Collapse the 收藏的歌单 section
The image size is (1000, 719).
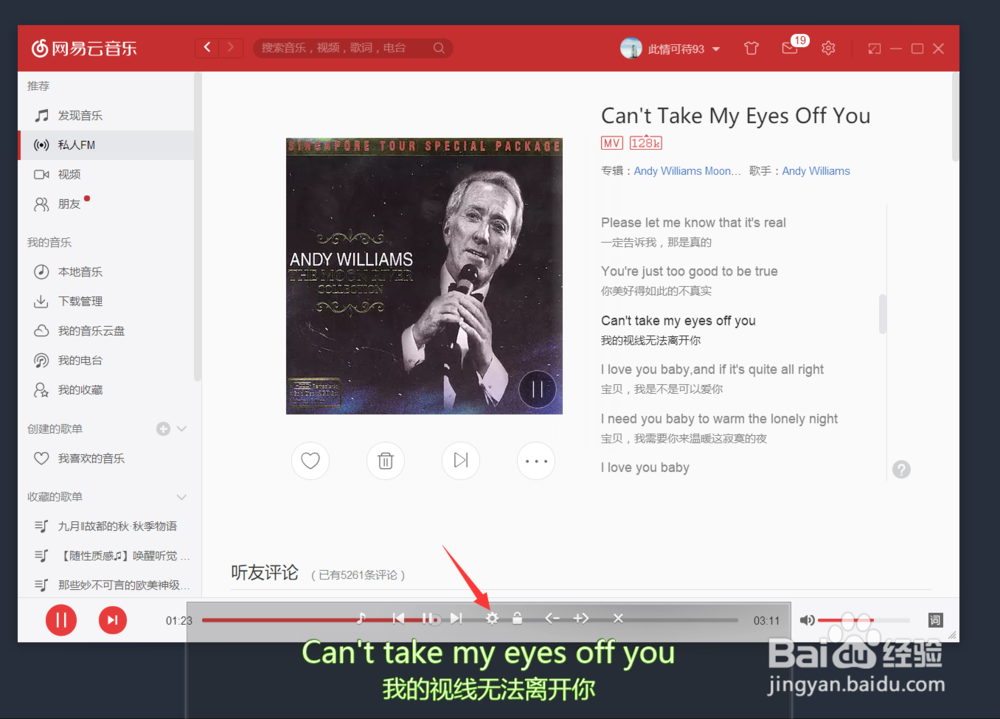tap(182, 497)
